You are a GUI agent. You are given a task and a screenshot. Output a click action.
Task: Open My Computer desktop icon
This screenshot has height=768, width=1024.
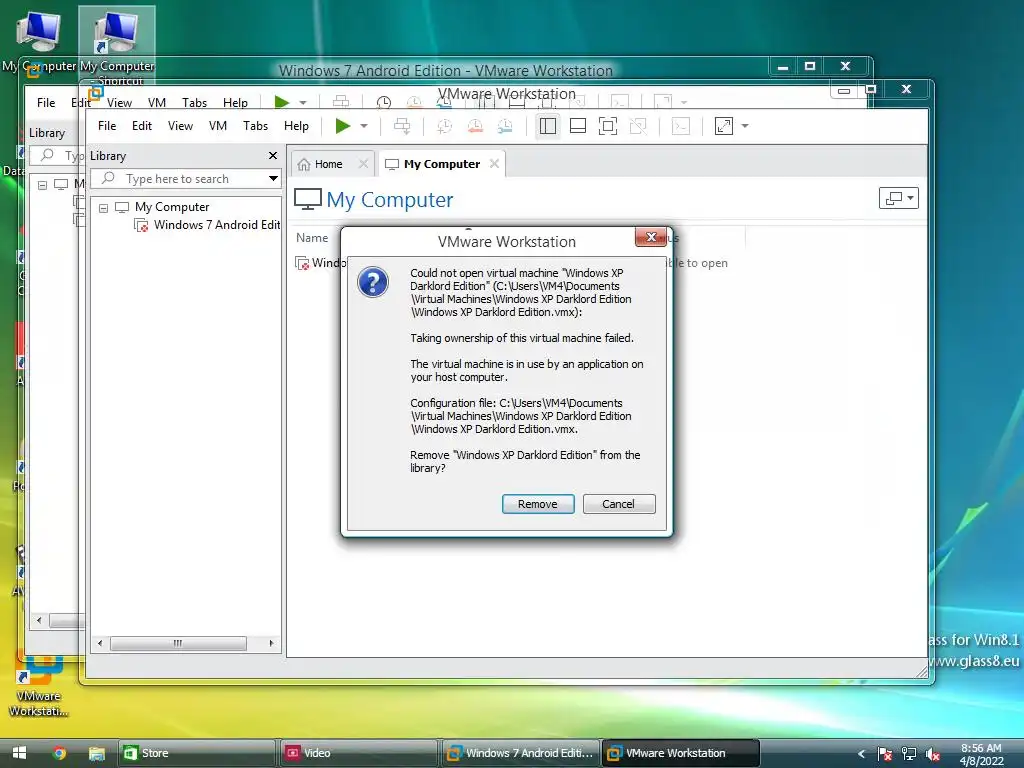[39, 40]
